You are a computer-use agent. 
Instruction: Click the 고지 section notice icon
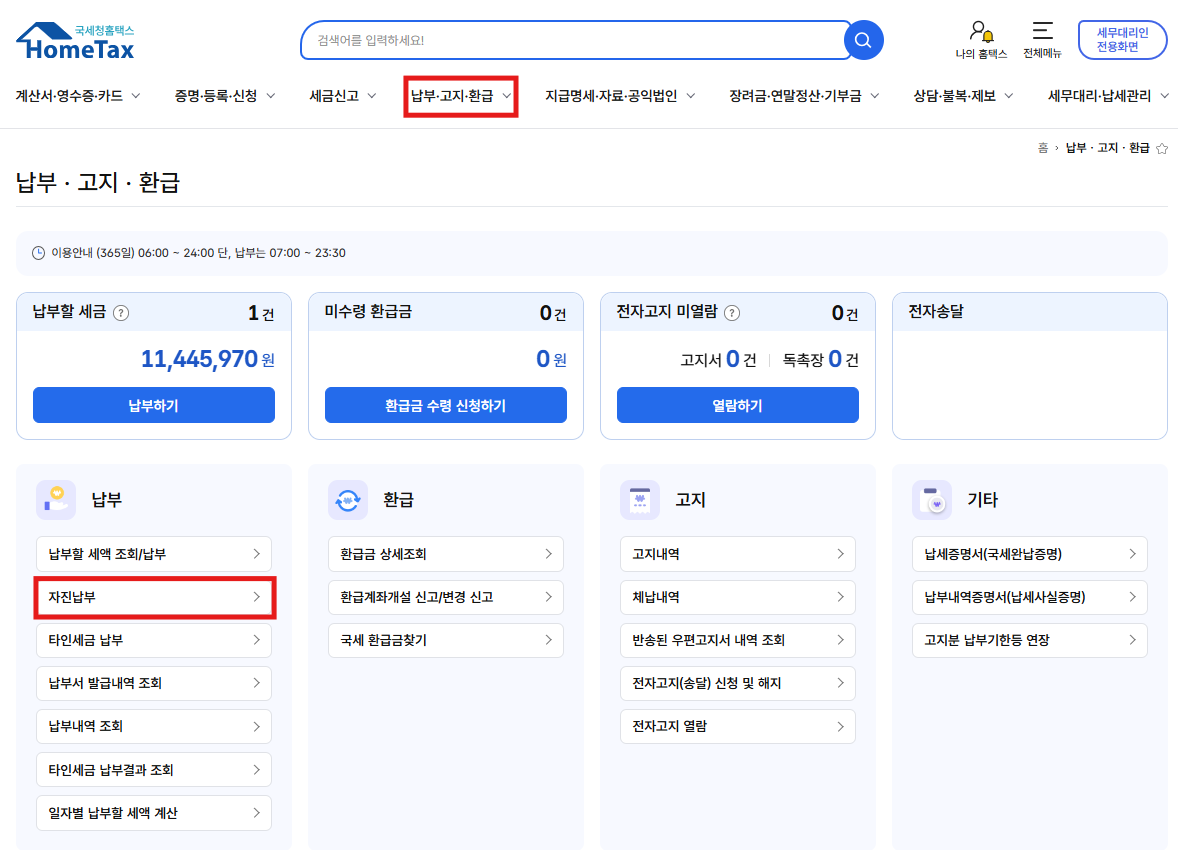click(639, 500)
